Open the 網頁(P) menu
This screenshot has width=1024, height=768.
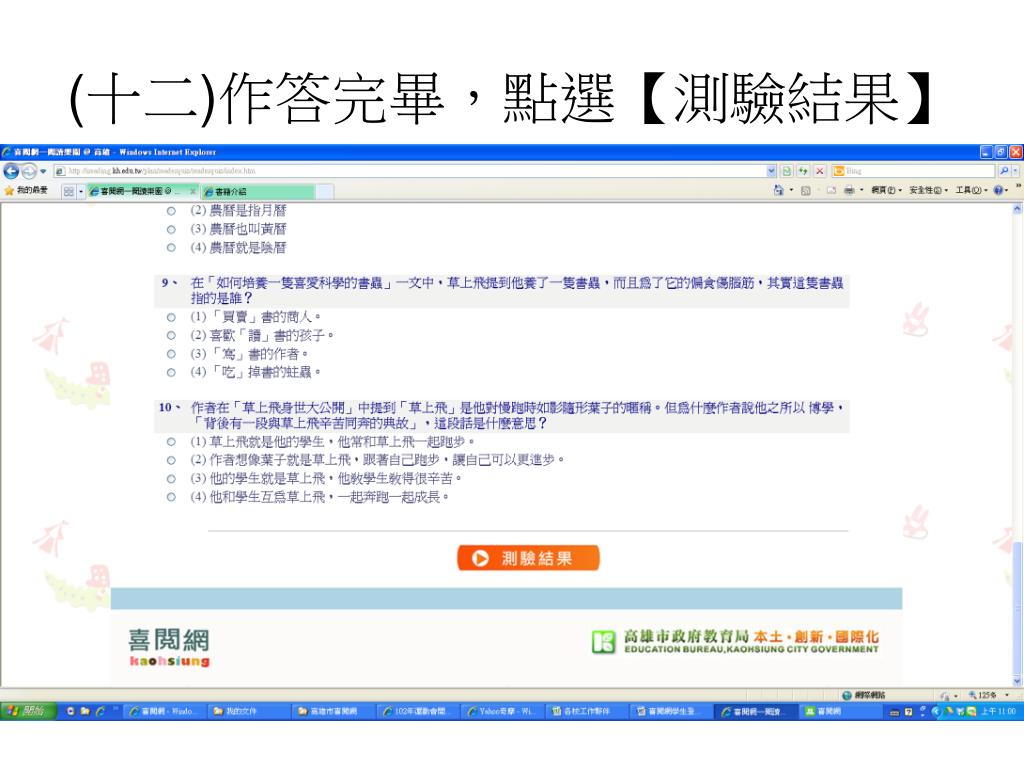[886, 191]
